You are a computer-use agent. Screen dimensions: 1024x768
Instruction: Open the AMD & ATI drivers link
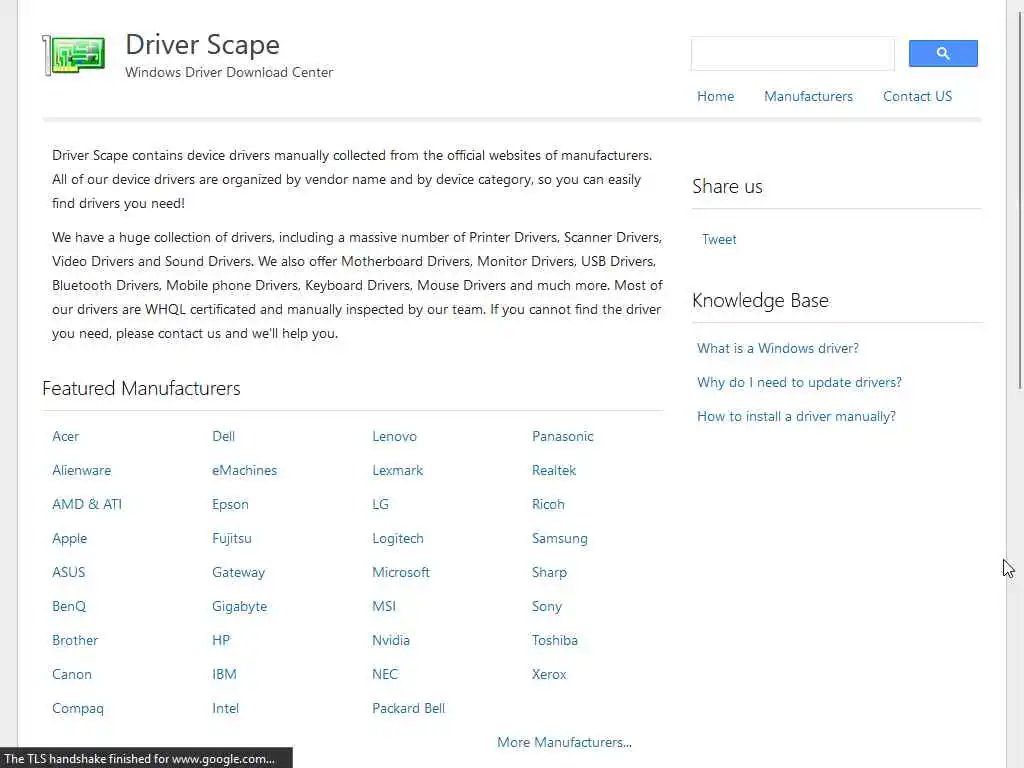pyautogui.click(x=87, y=504)
